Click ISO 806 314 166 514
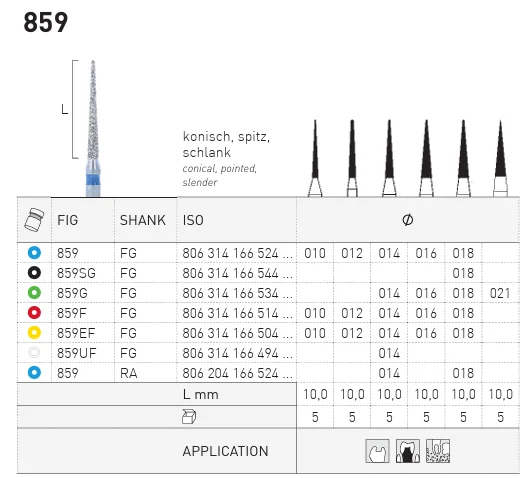 [x=238, y=313]
